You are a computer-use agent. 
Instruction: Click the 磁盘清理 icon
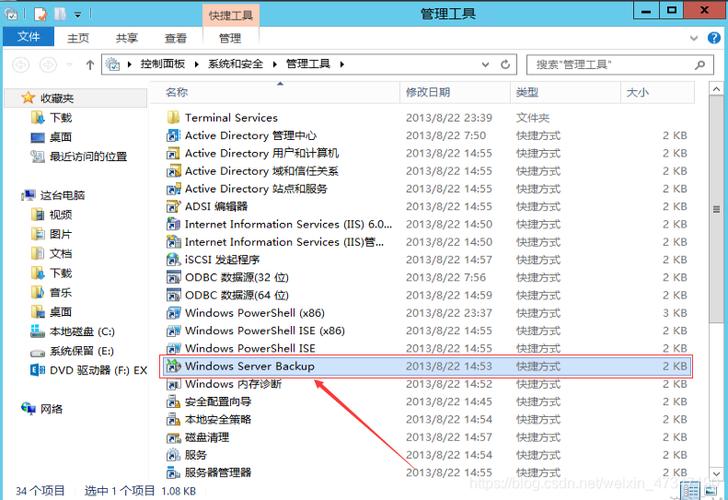tap(173, 437)
